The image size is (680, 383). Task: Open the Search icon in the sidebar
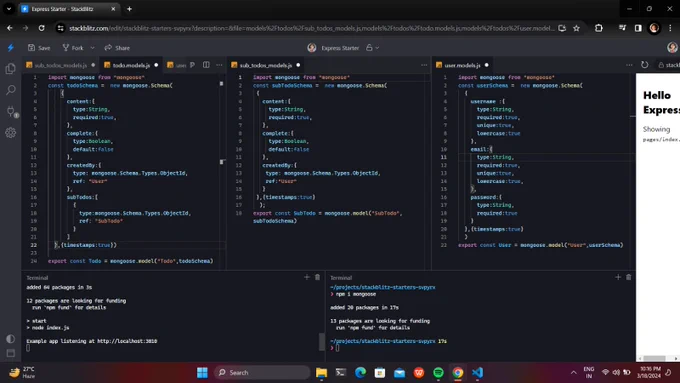pyautogui.click(x=10, y=90)
